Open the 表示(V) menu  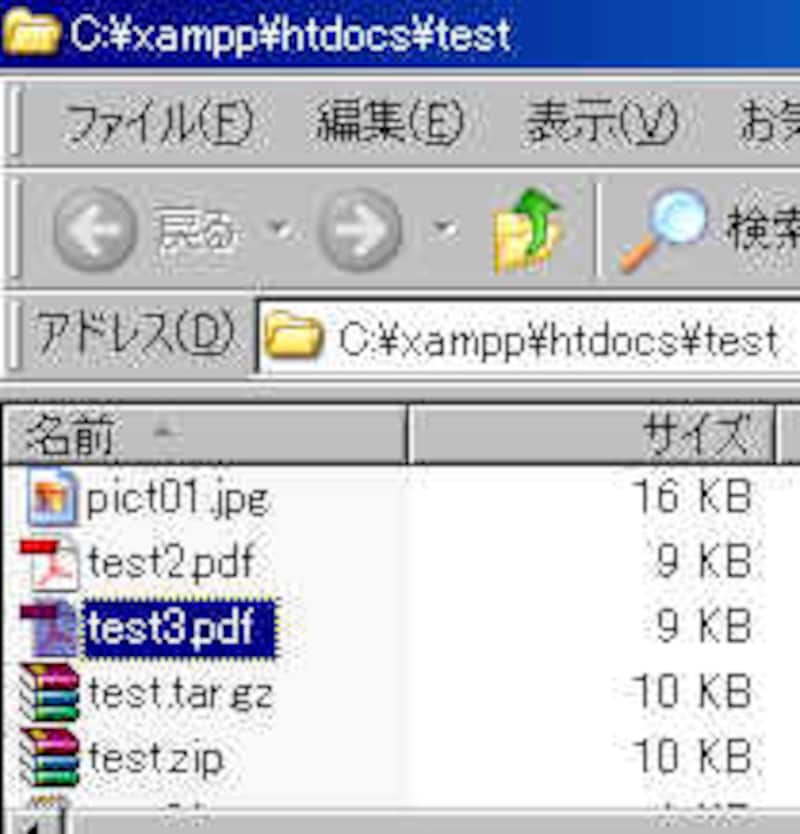point(602,122)
